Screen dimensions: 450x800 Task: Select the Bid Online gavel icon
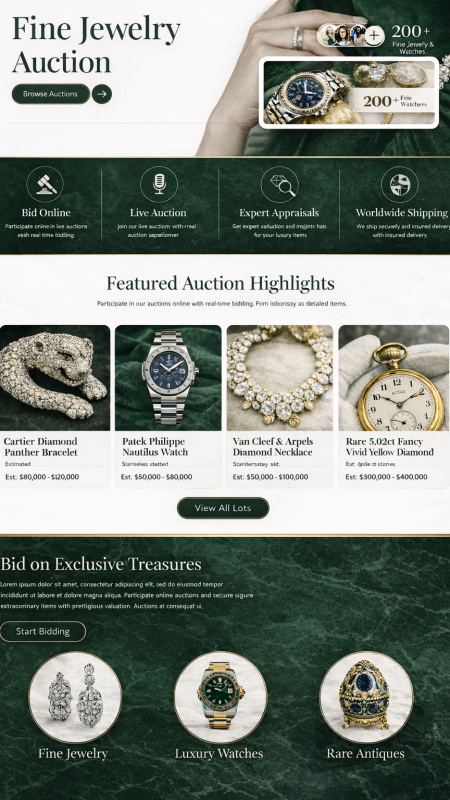tap(45, 185)
